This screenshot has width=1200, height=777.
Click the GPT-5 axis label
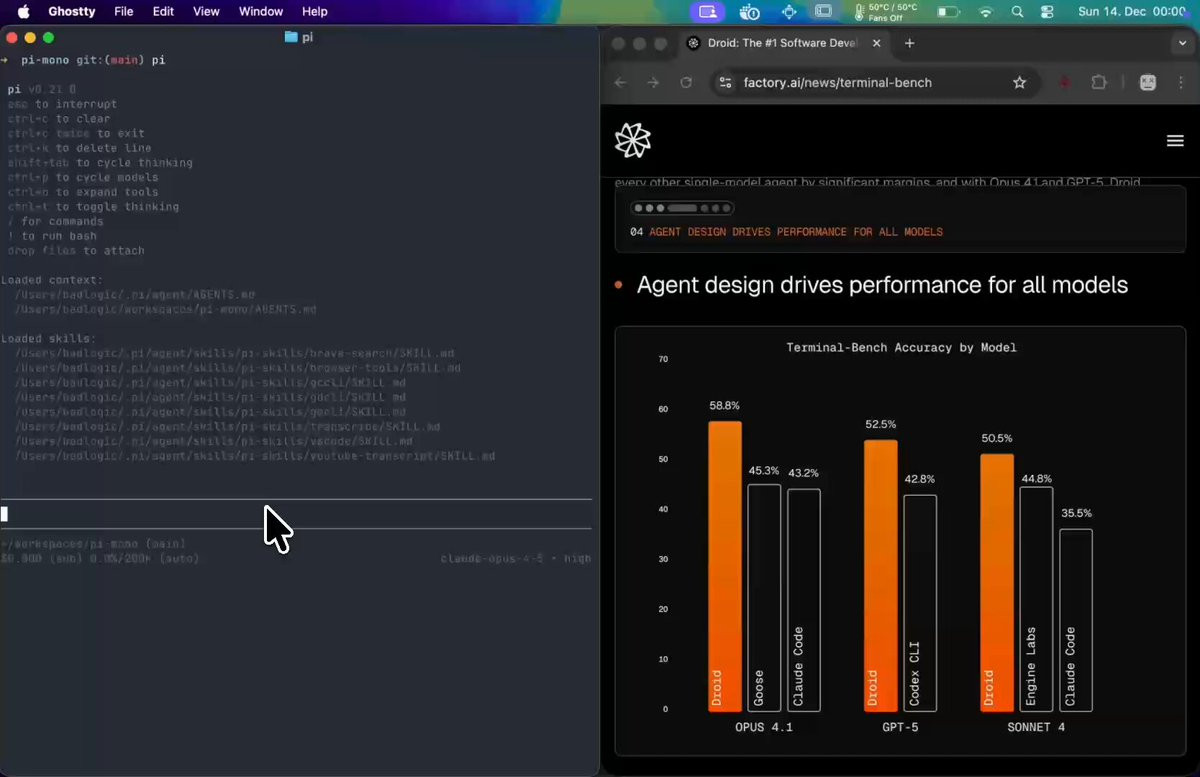click(x=900, y=727)
